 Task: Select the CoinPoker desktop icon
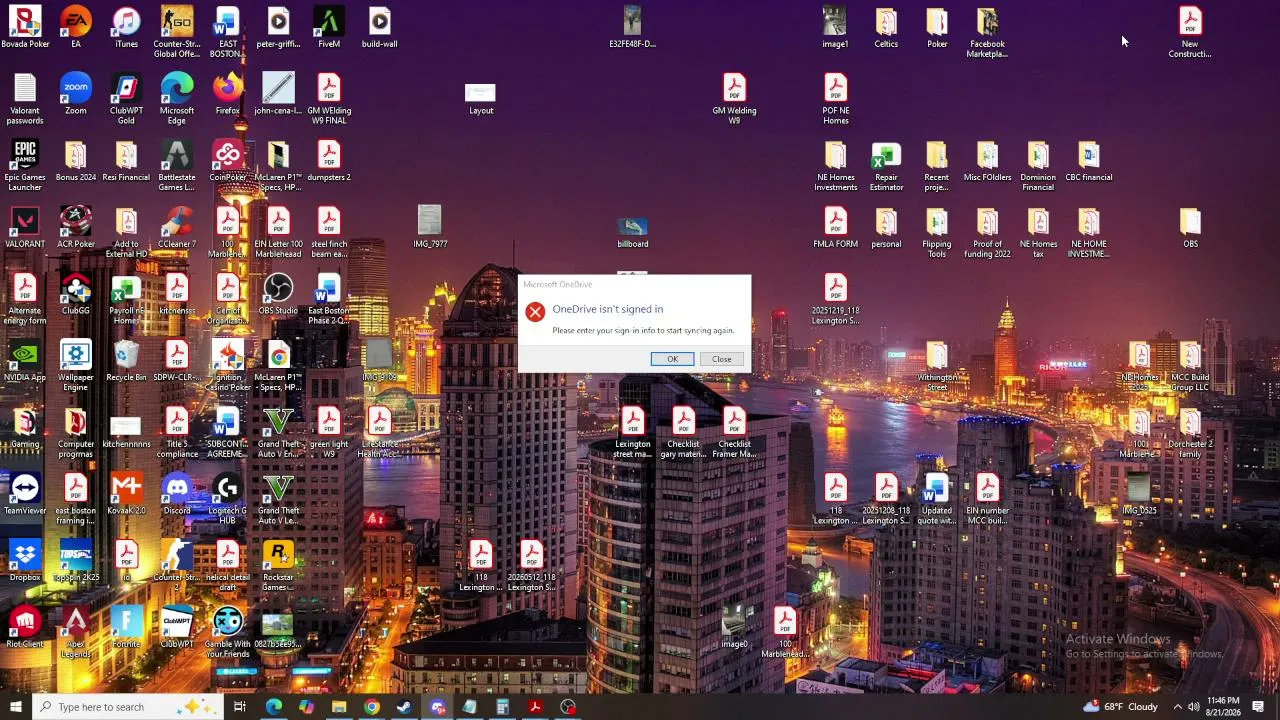(227, 161)
